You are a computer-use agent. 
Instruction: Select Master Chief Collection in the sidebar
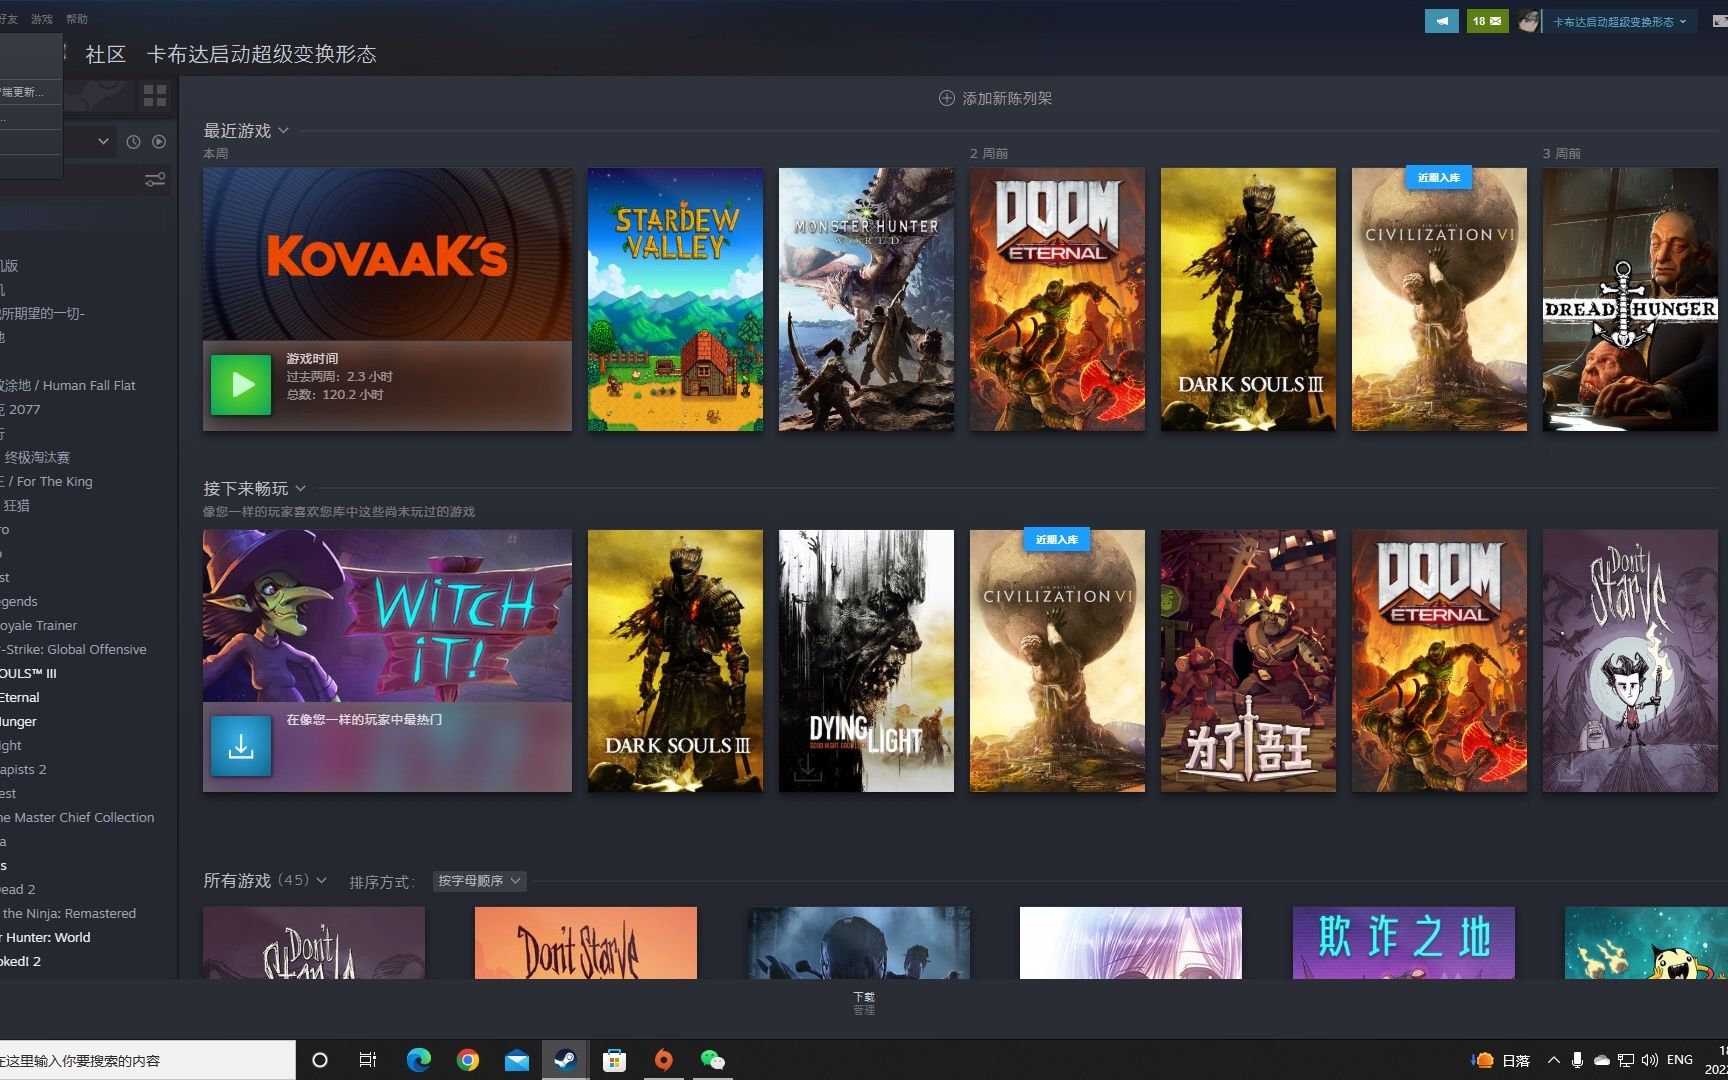(x=78, y=817)
